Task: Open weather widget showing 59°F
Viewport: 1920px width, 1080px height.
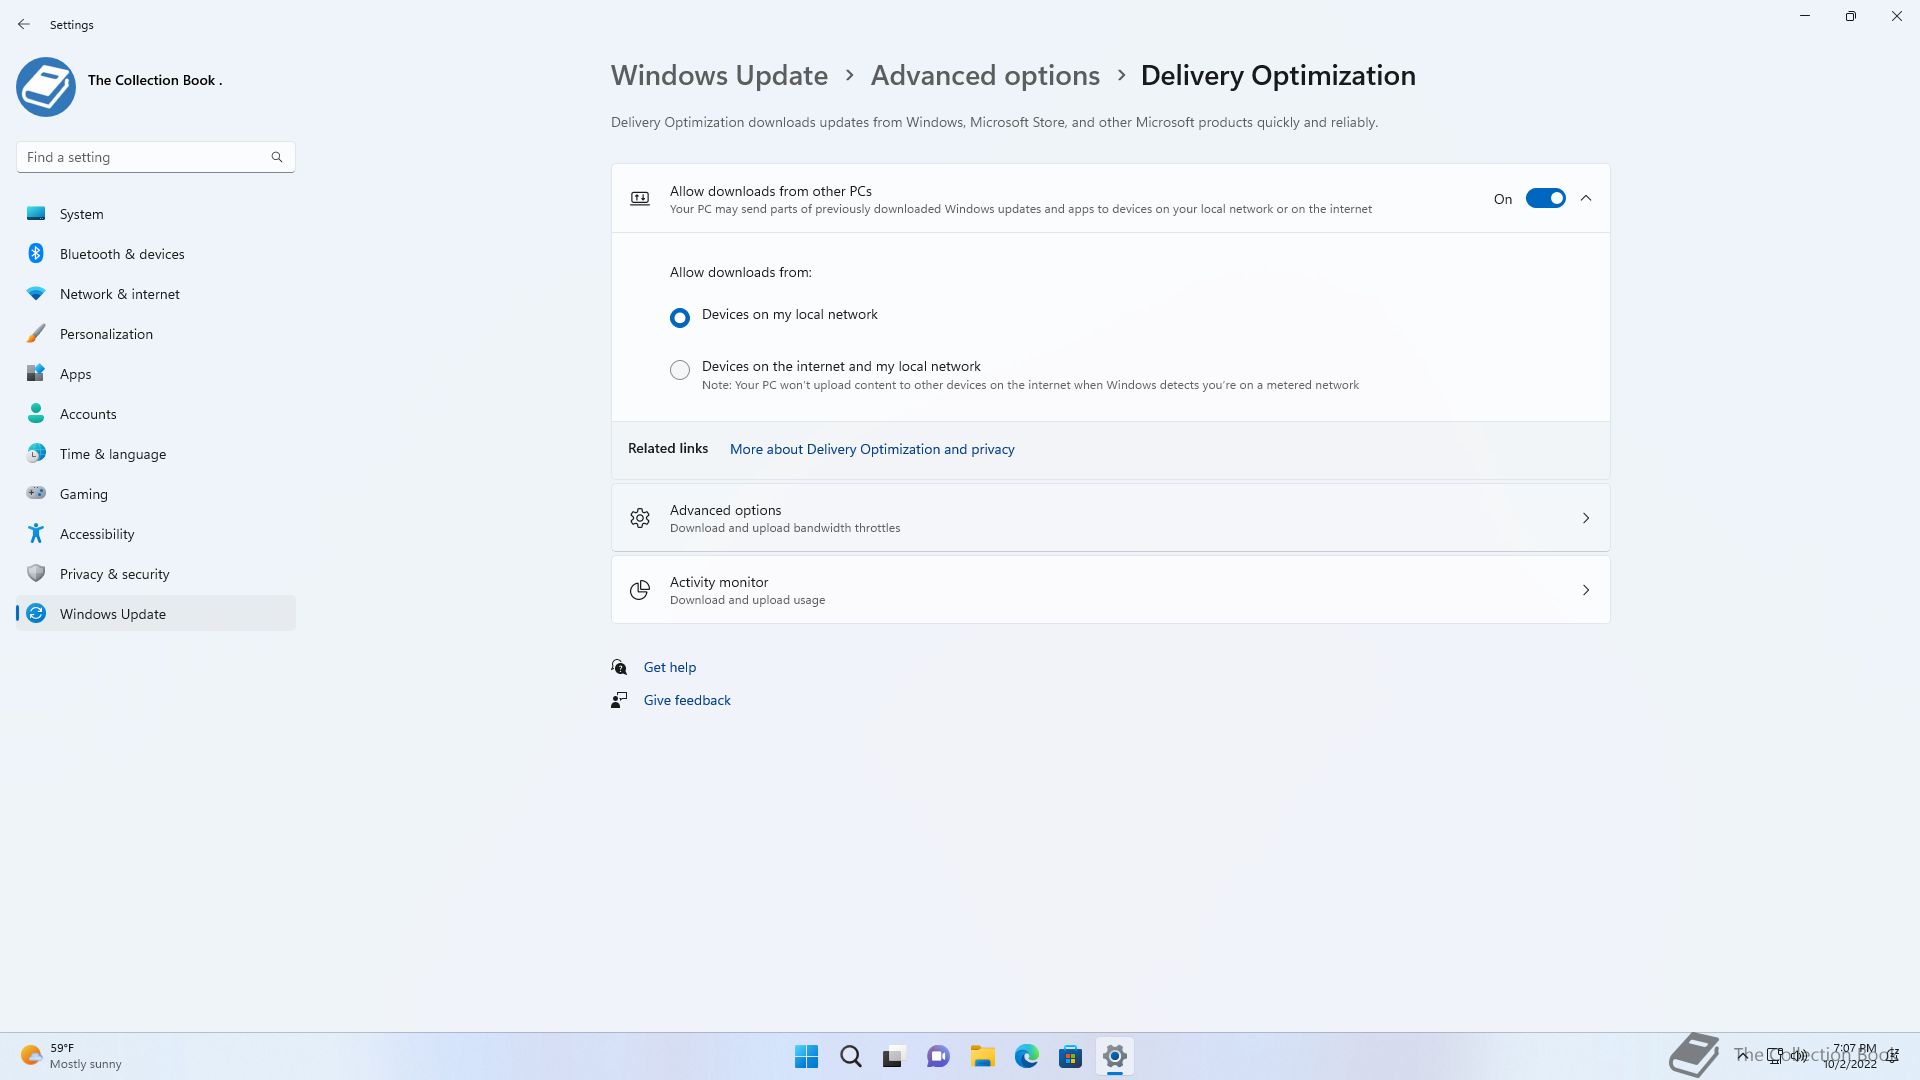Action: [x=72, y=1056]
